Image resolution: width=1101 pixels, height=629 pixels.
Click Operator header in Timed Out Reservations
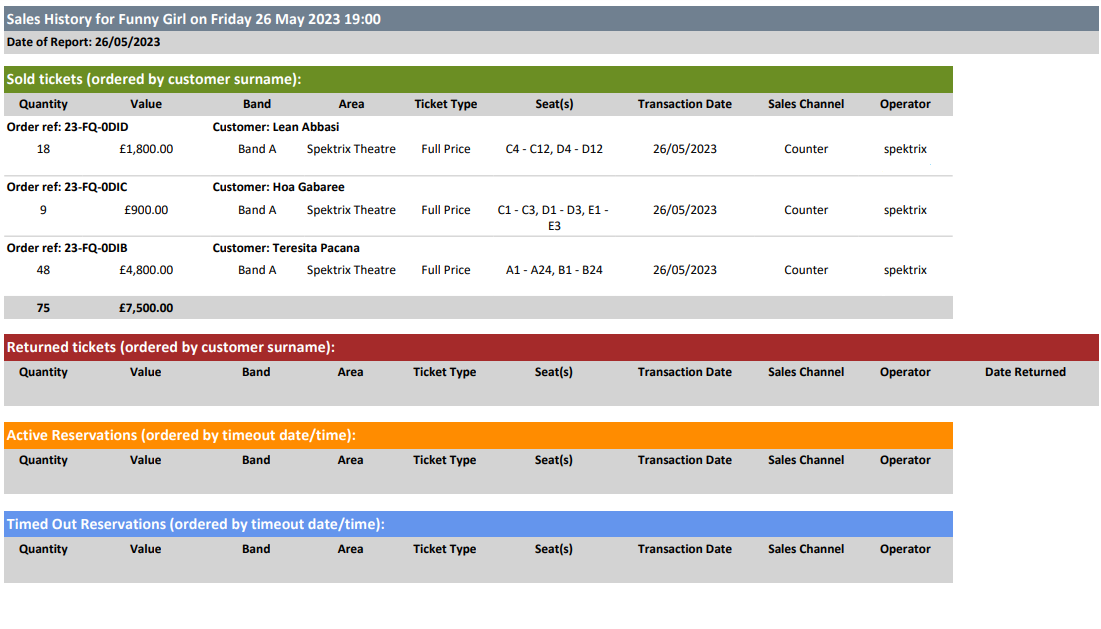pos(905,549)
